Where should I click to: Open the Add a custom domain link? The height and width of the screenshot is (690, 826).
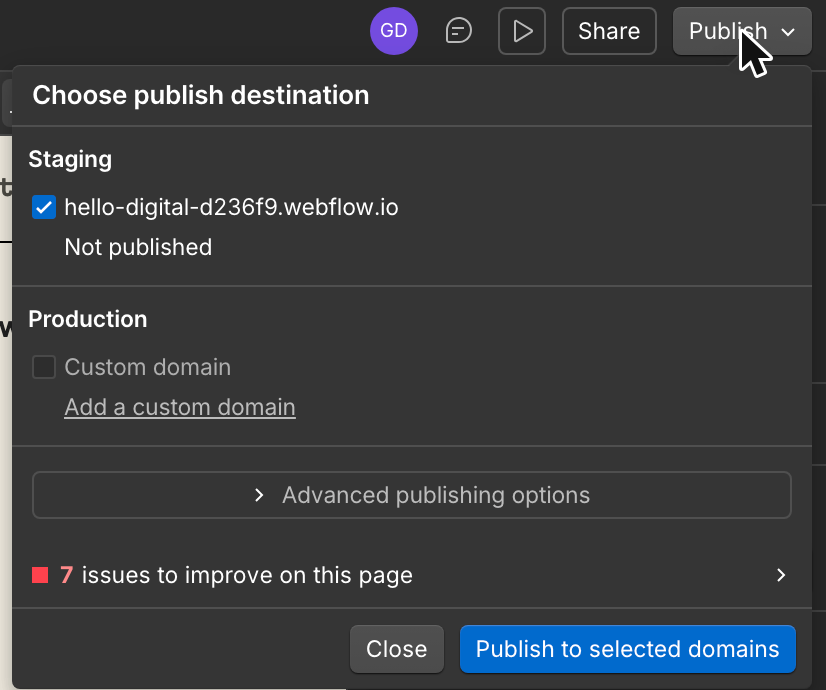180,407
